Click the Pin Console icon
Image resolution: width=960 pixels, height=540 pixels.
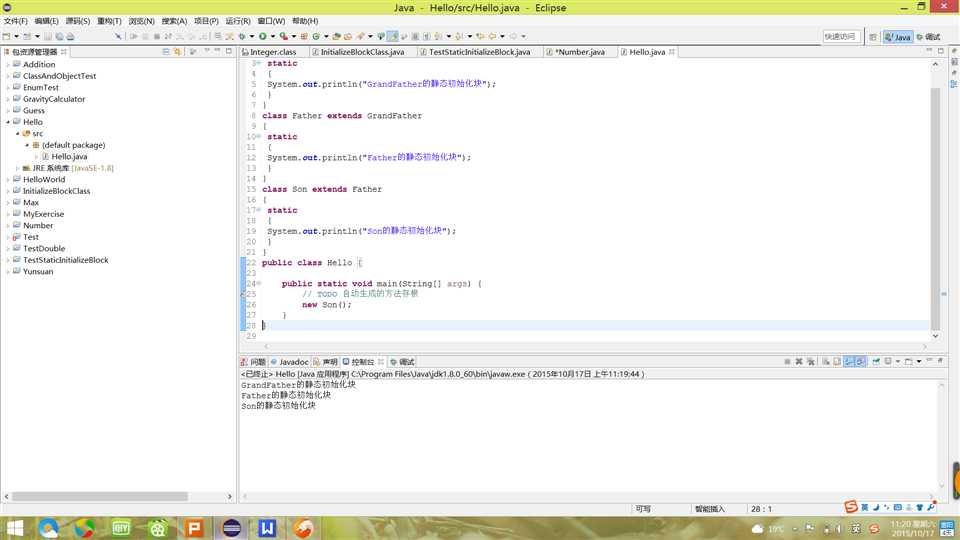[x=876, y=361]
